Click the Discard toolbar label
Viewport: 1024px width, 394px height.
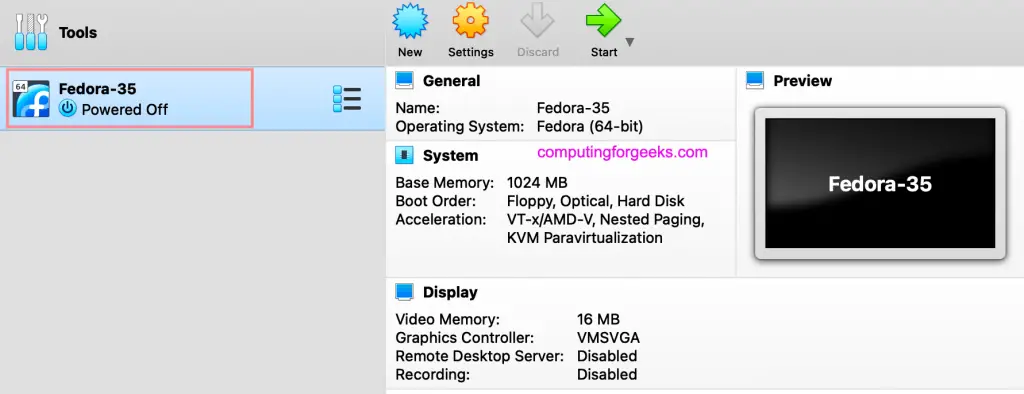[538, 52]
